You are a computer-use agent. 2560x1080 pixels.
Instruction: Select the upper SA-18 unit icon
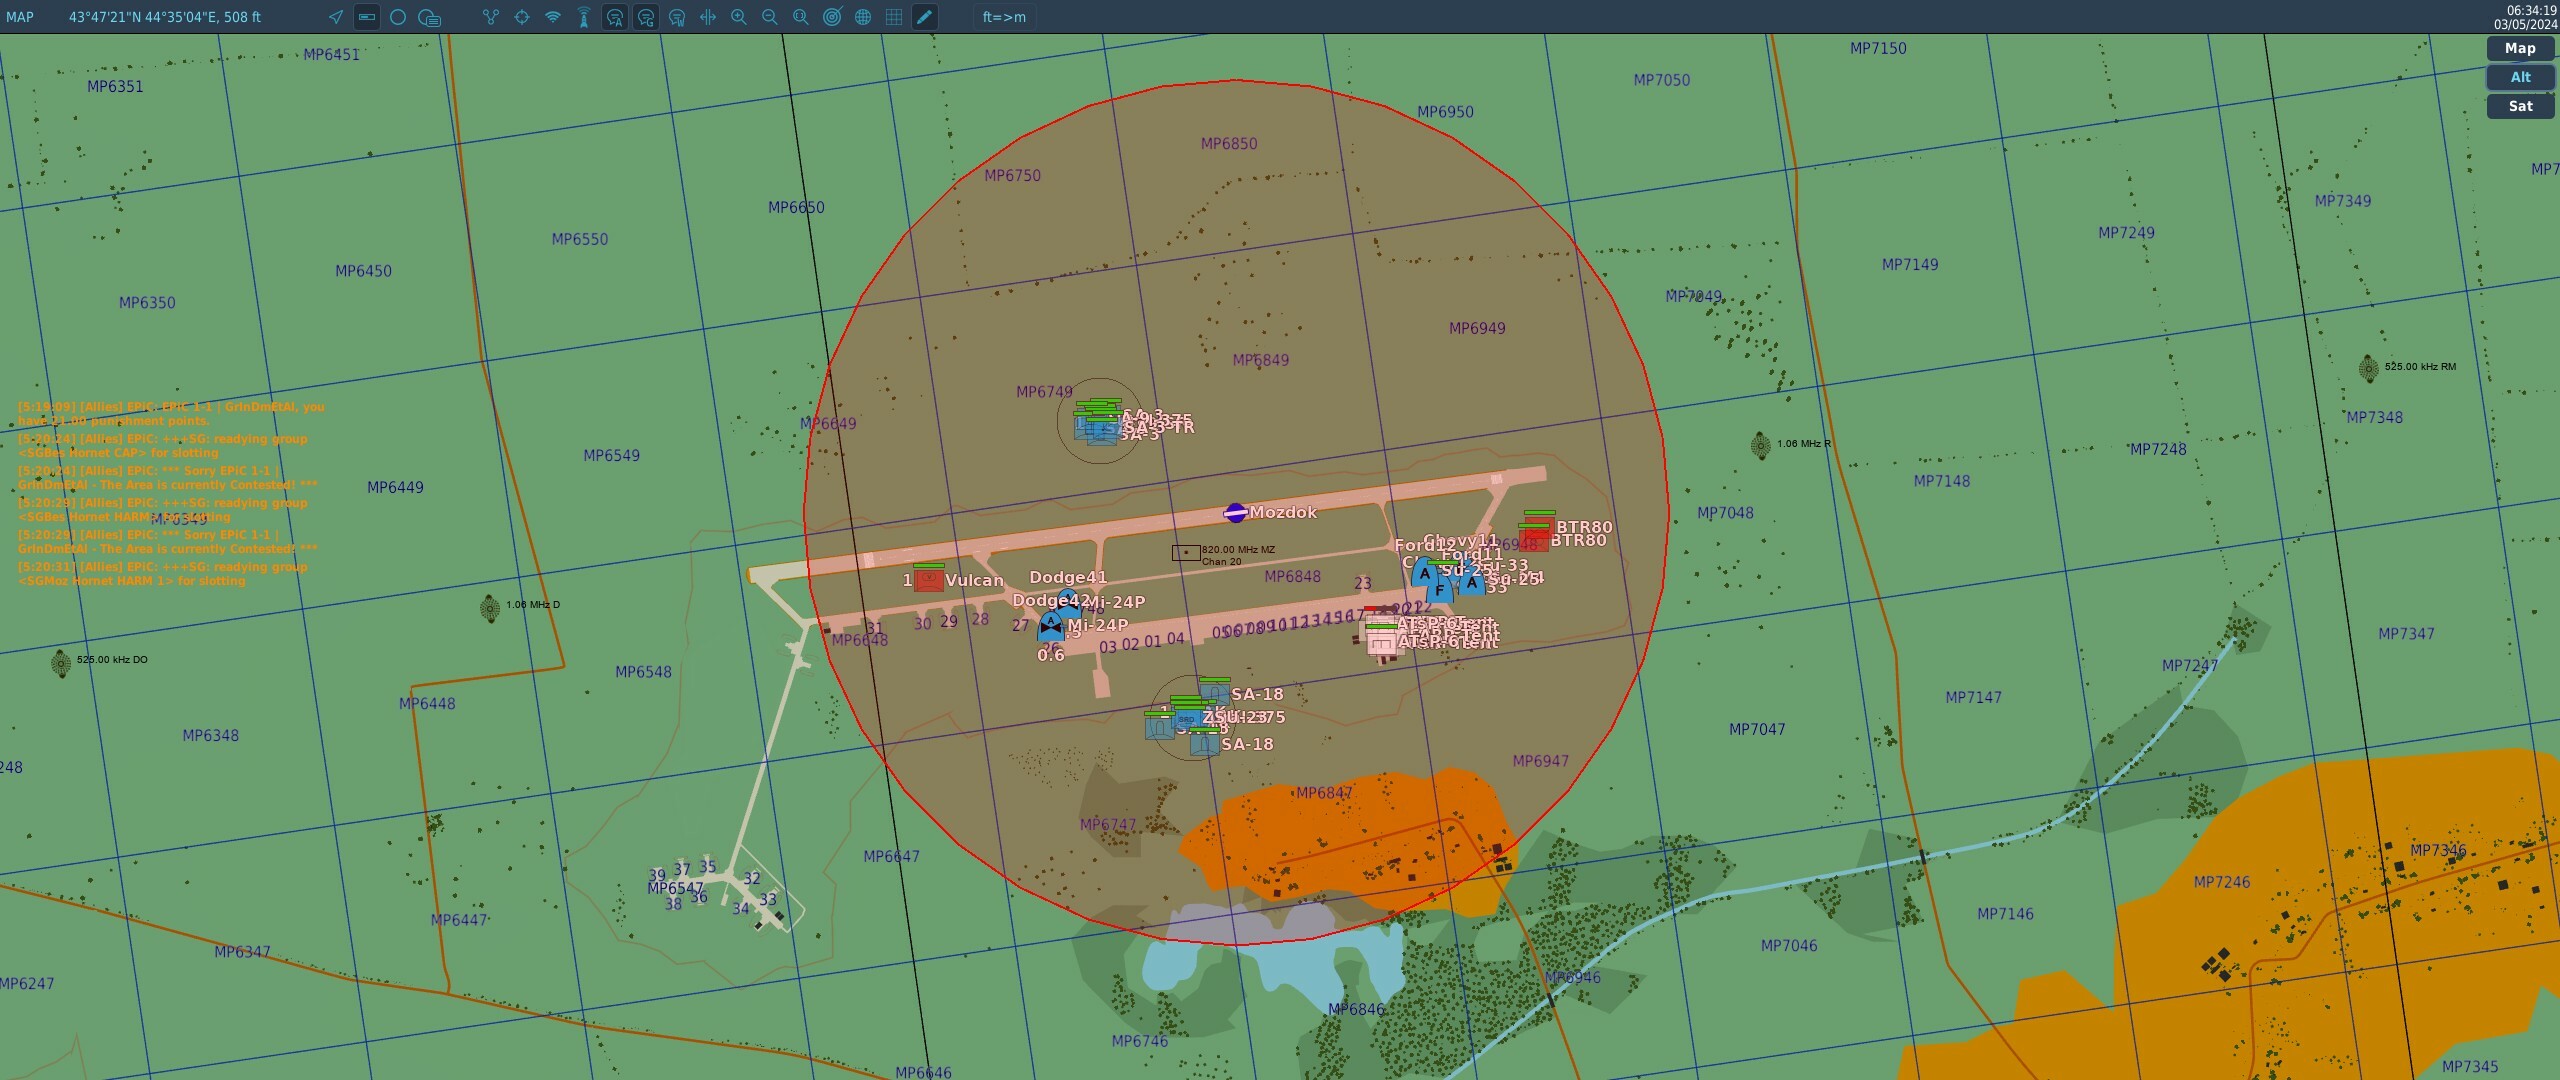click(x=1215, y=693)
